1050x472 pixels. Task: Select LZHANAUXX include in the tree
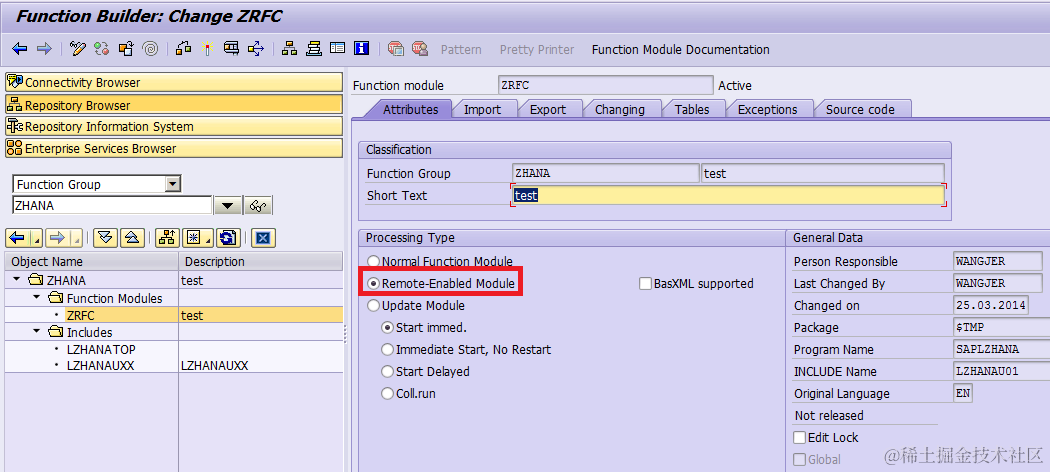[101, 366]
